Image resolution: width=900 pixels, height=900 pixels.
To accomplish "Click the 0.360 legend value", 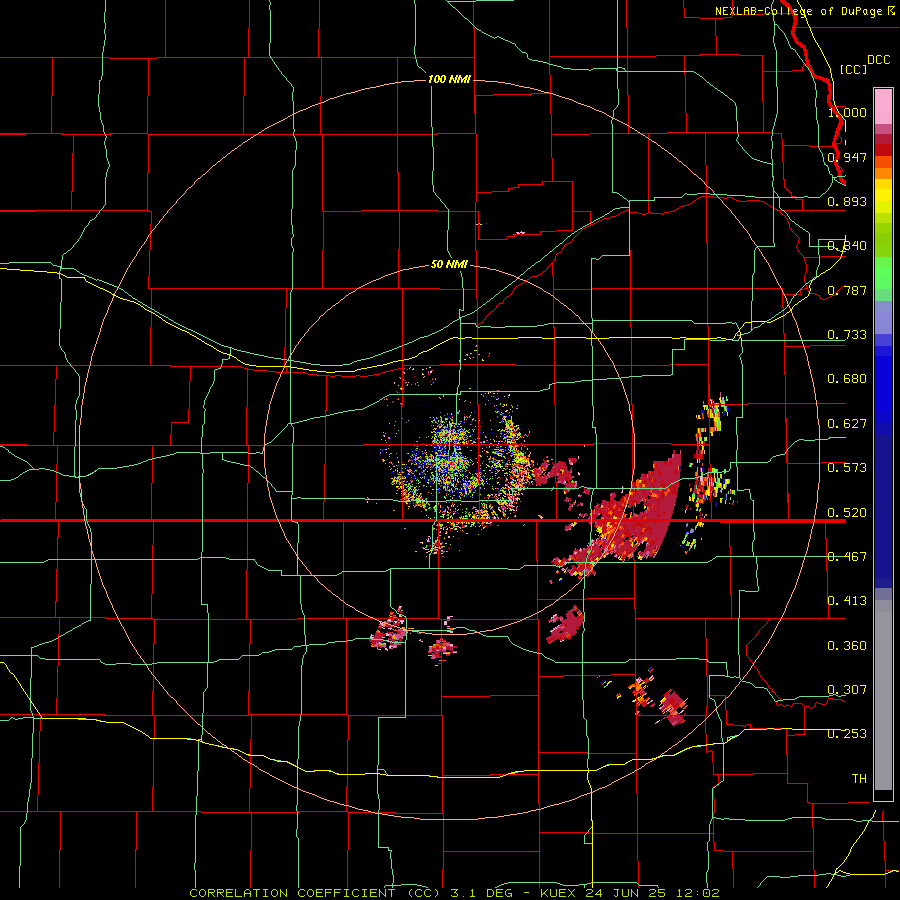I will 847,646.
